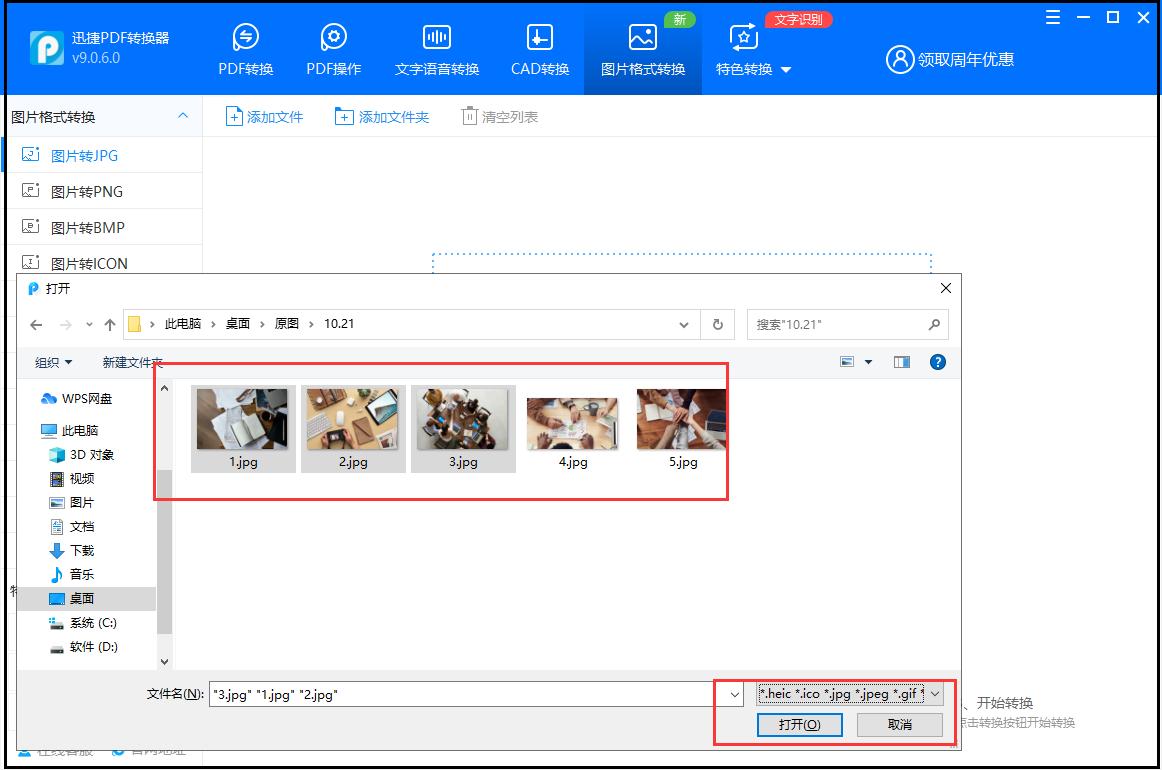Select 此电脑 in navigation tree
1162x770 pixels.
pyautogui.click(x=70, y=431)
